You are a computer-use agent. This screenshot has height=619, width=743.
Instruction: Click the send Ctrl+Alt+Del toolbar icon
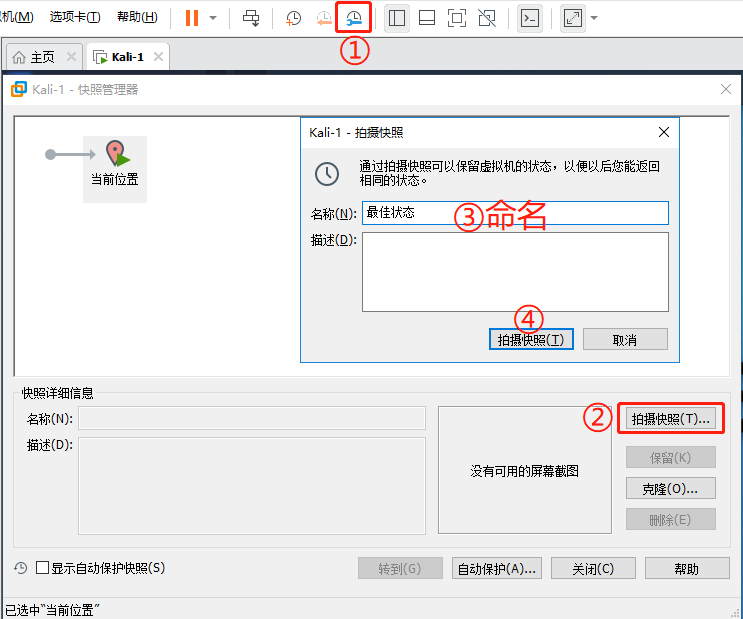coord(251,18)
